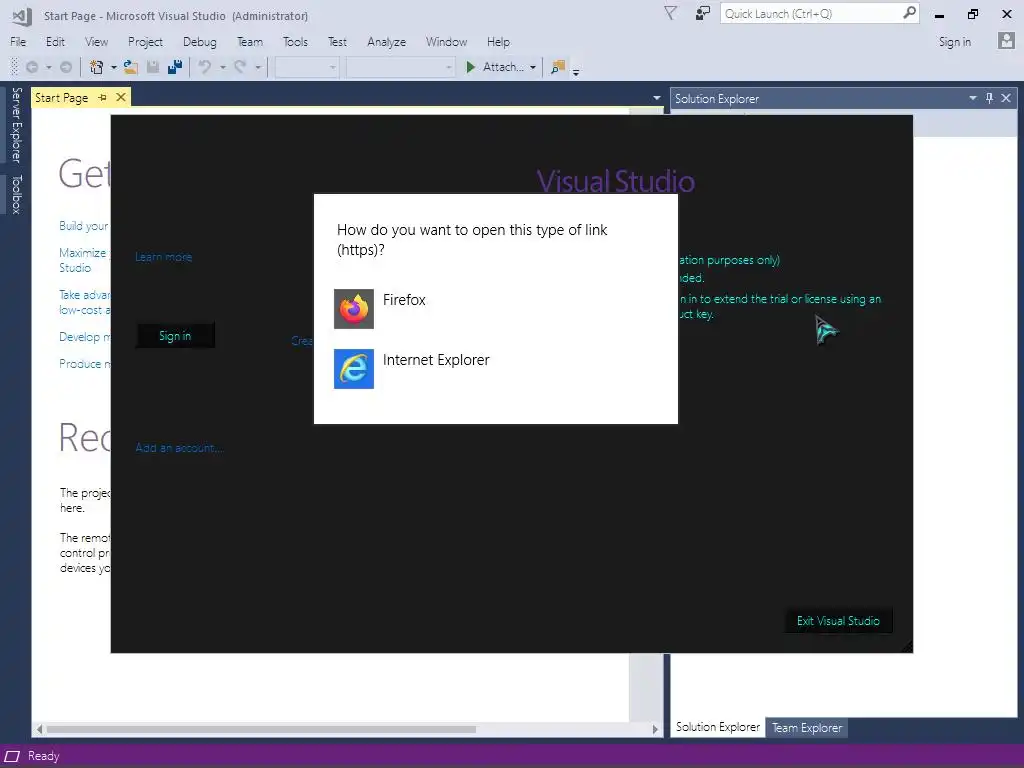This screenshot has height=768, width=1024.
Task: Open the document tab list dropdown
Action: click(x=656, y=98)
